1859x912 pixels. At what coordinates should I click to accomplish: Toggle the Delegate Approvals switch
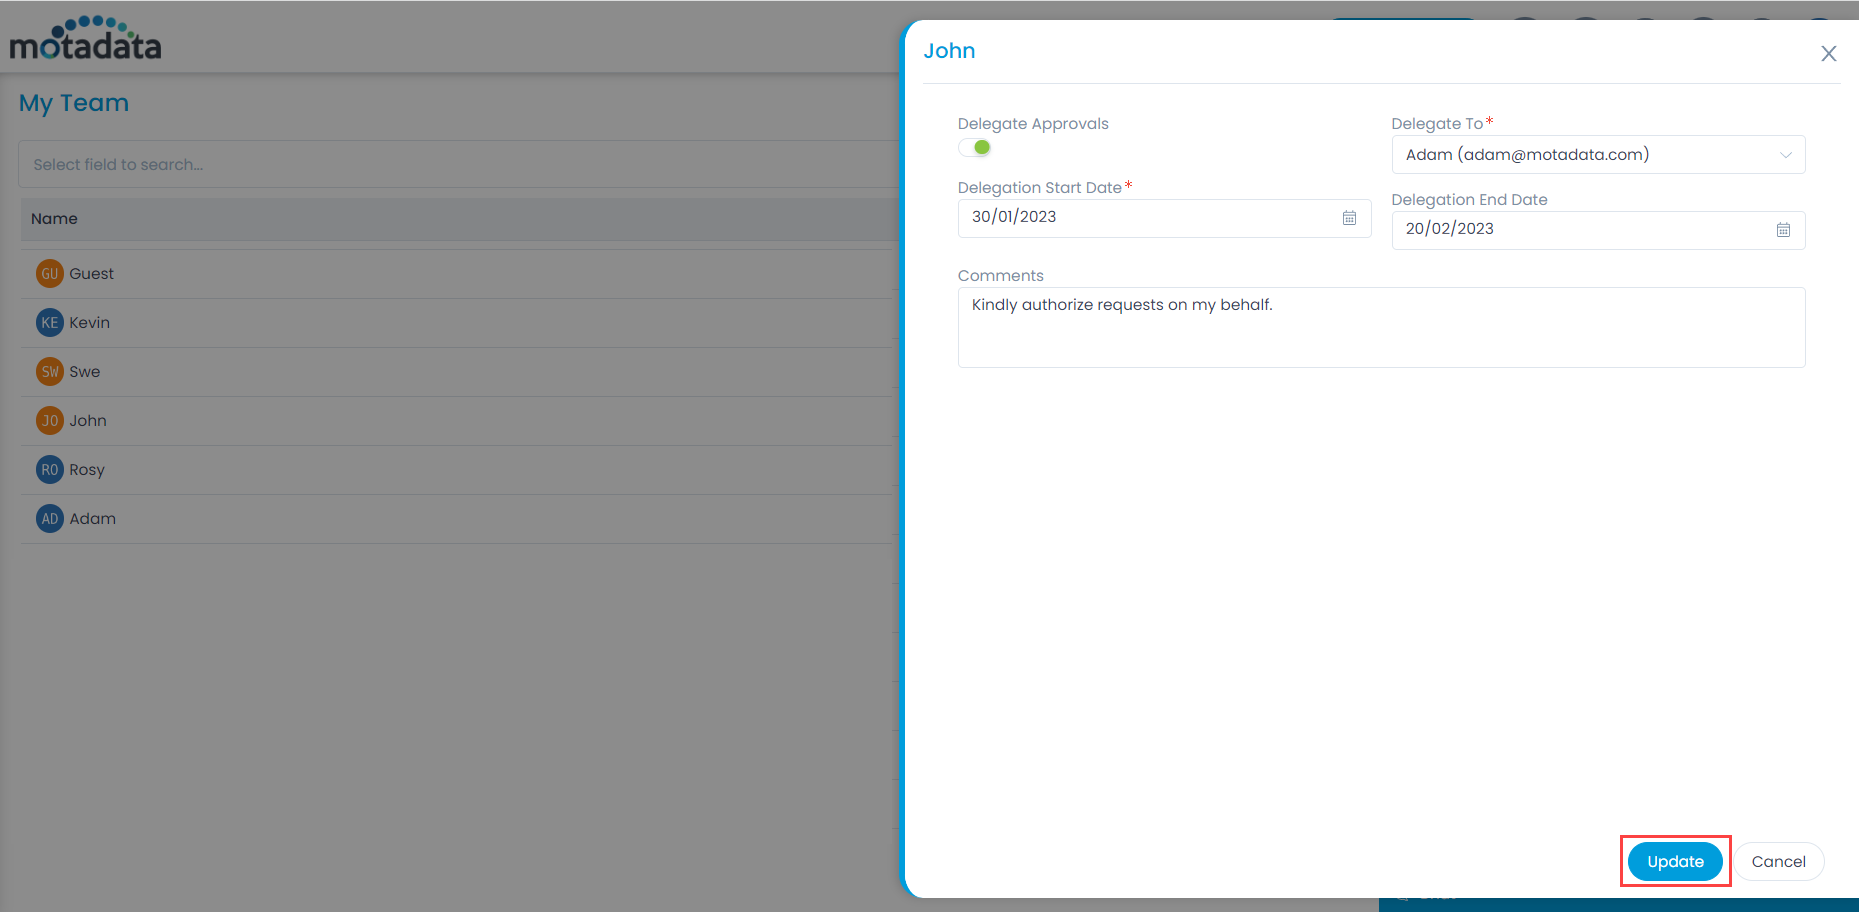click(975, 148)
